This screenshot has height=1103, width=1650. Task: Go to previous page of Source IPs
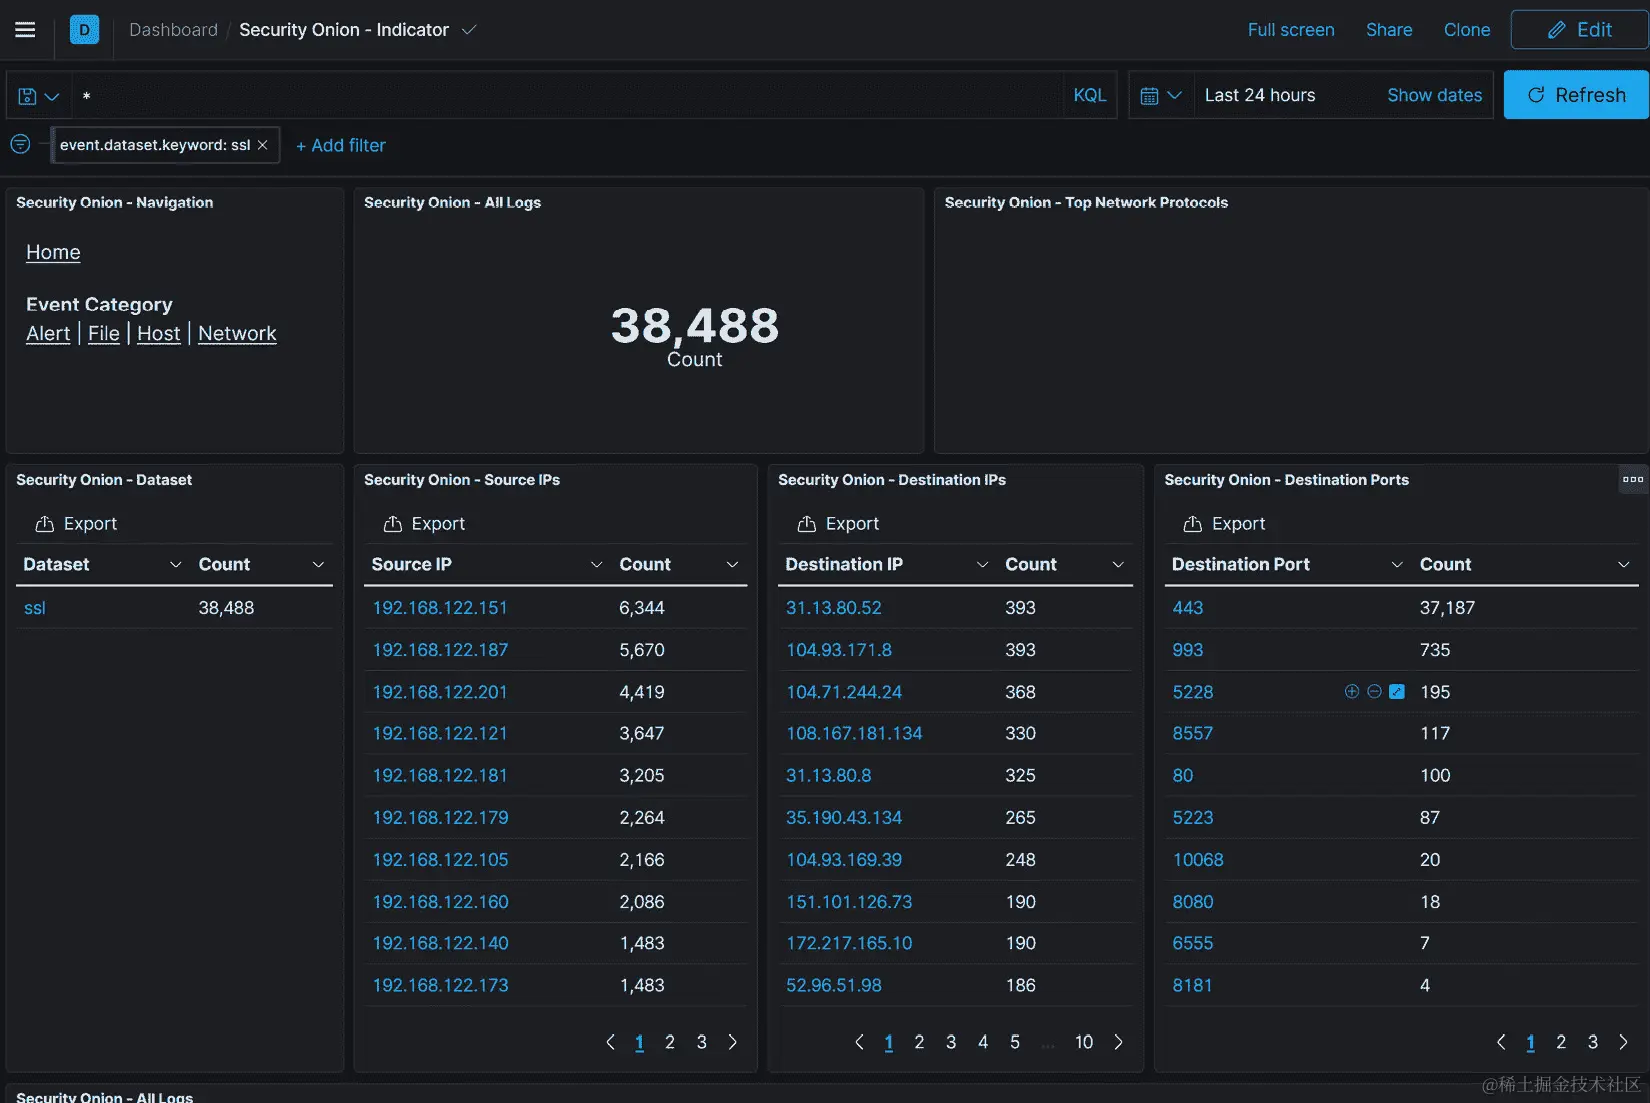[x=610, y=1042]
